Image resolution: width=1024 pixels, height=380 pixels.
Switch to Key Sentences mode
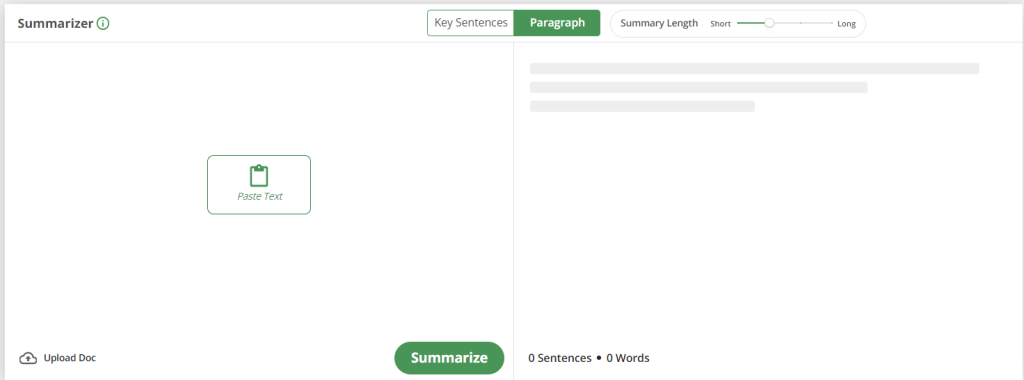471,23
